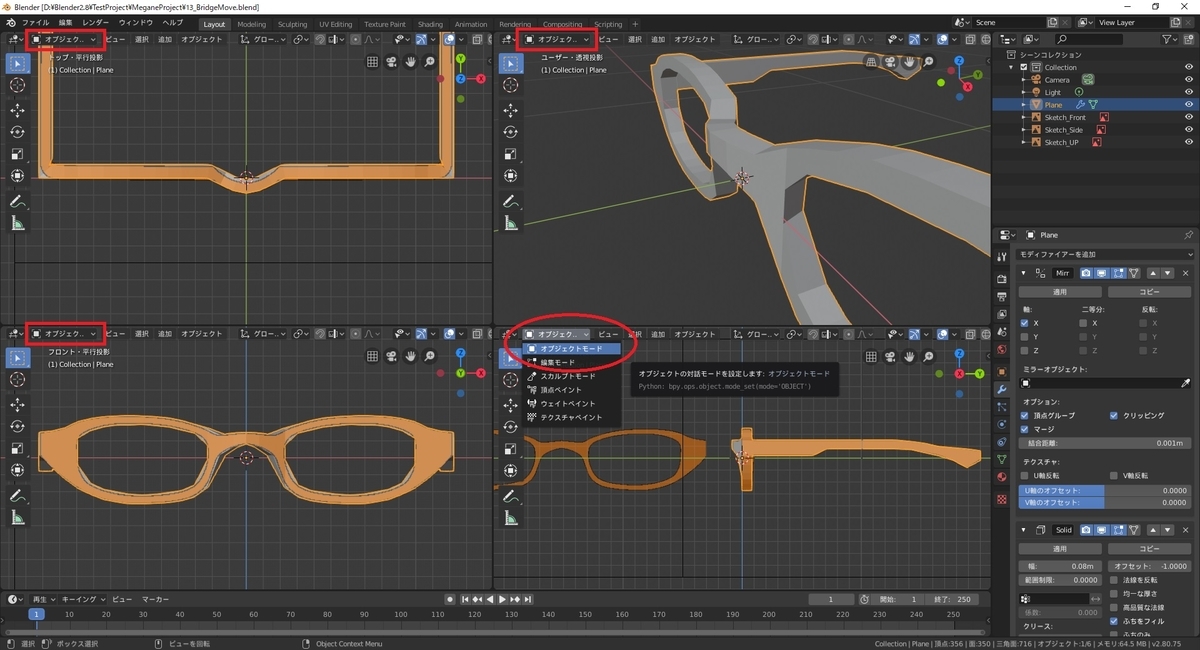Open the ファイル menu
This screenshot has height=650, width=1200.
pyautogui.click(x=35, y=22)
